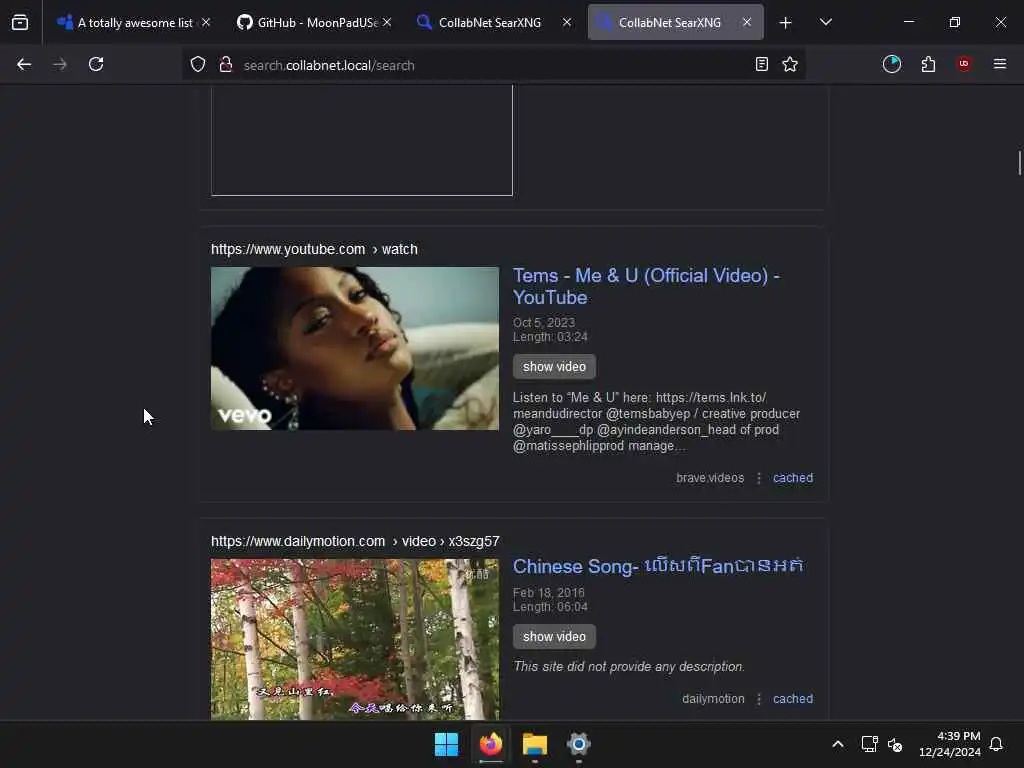1024x768 pixels.
Task: Click the Tems video thumbnail
Action: tap(355, 348)
